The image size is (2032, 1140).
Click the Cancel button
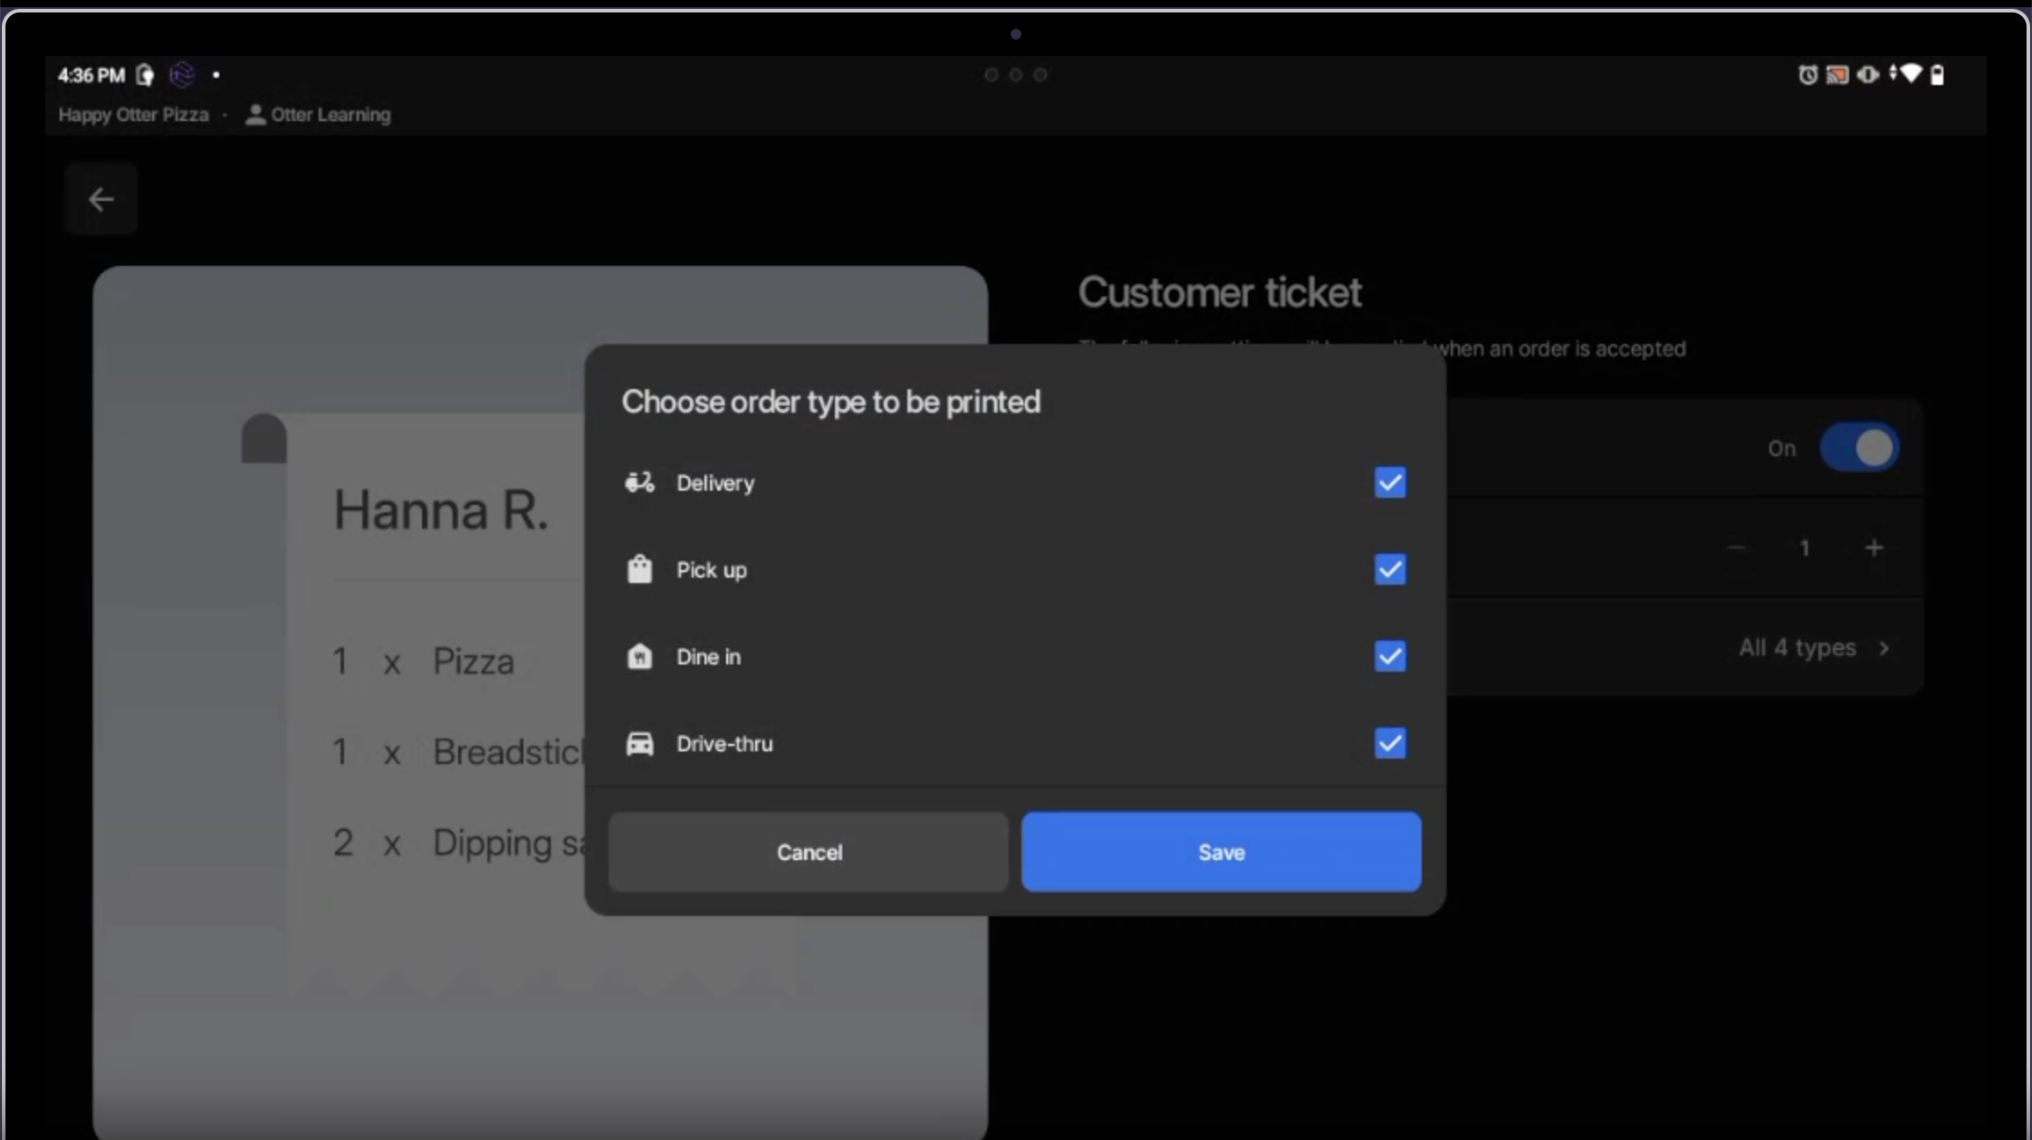(809, 852)
